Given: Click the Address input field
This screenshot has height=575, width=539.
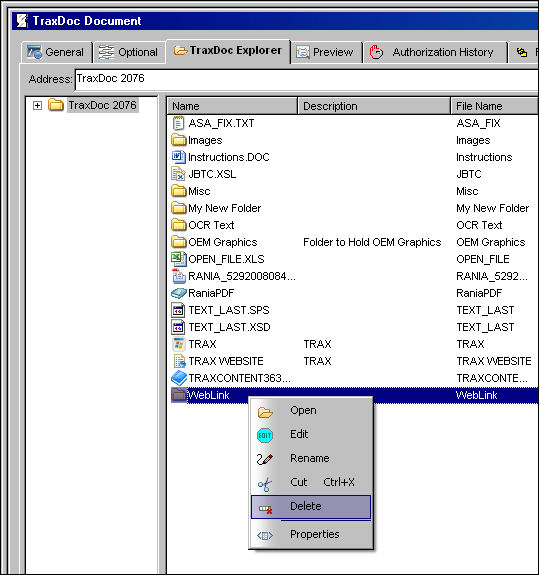Looking at the screenshot, I should 307,79.
